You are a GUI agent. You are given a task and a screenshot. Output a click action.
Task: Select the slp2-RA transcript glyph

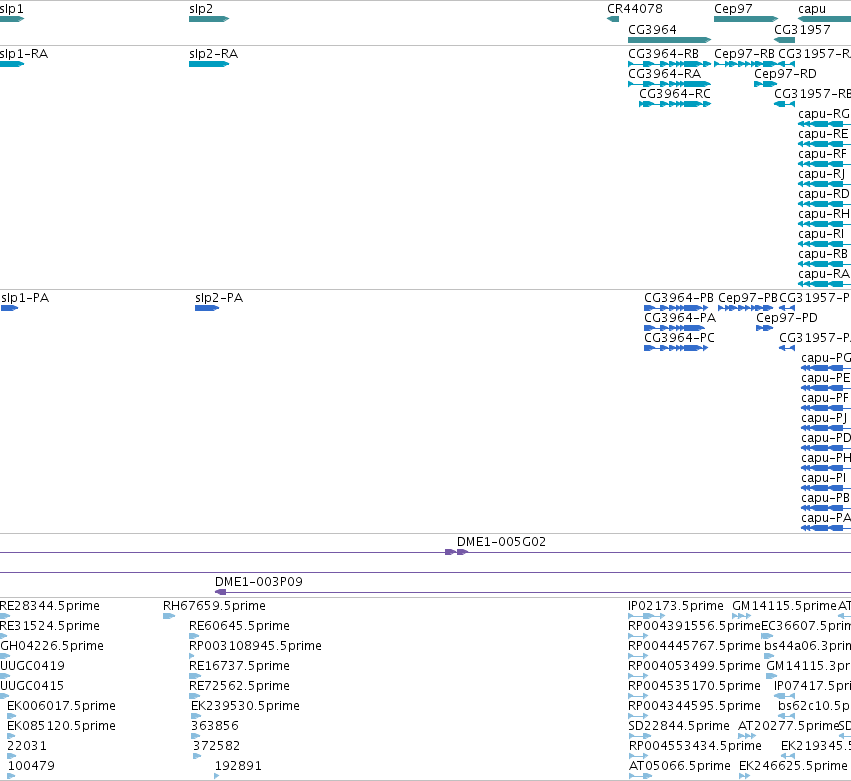click(209, 64)
